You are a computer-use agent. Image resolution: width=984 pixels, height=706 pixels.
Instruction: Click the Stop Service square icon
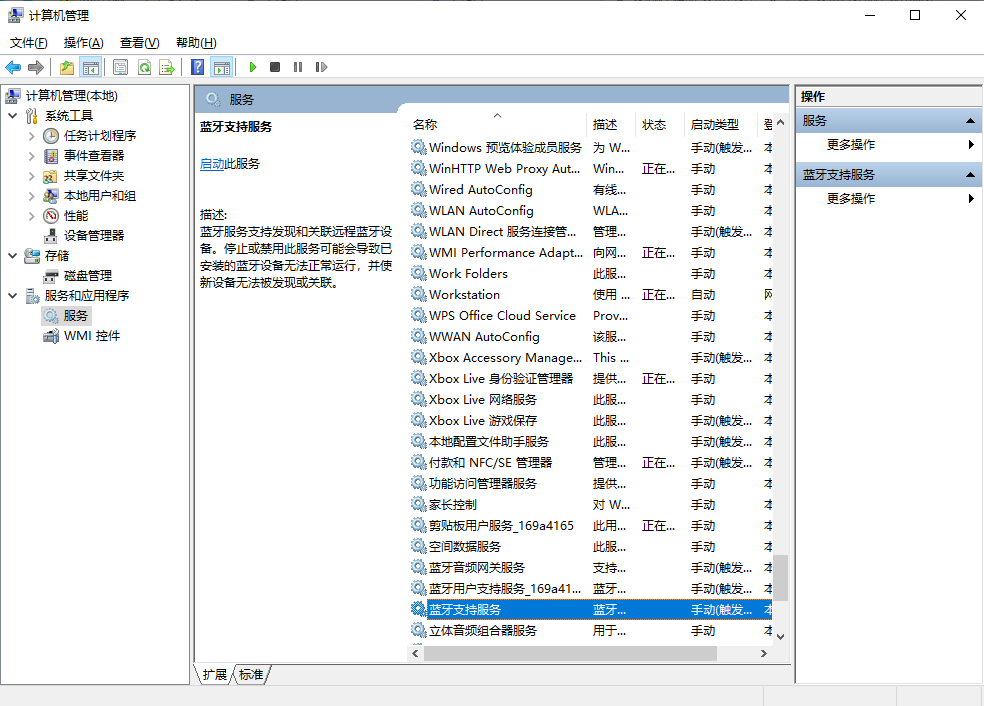click(275, 67)
